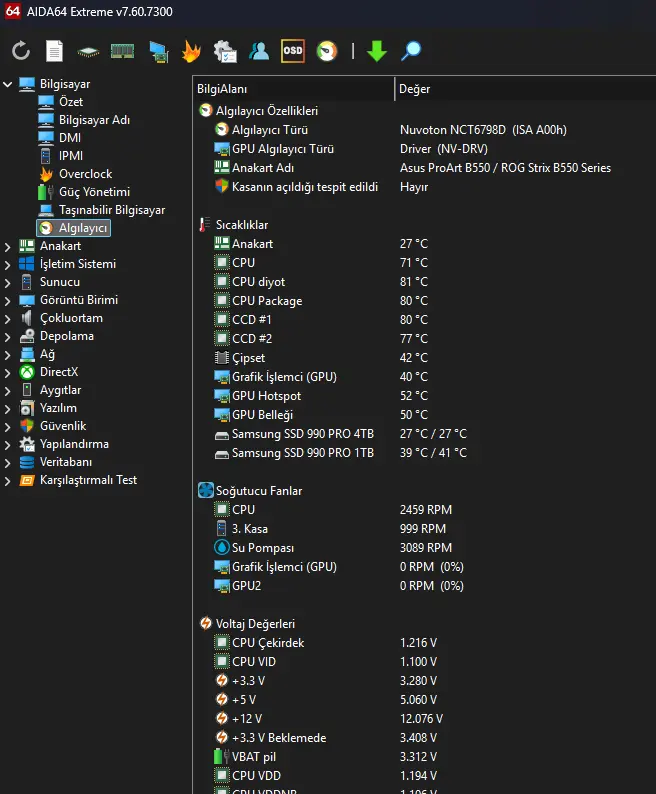The height and width of the screenshot is (794, 656).
Task: Expand the Görüntü Birimi node
Action: pyautogui.click(x=8, y=300)
